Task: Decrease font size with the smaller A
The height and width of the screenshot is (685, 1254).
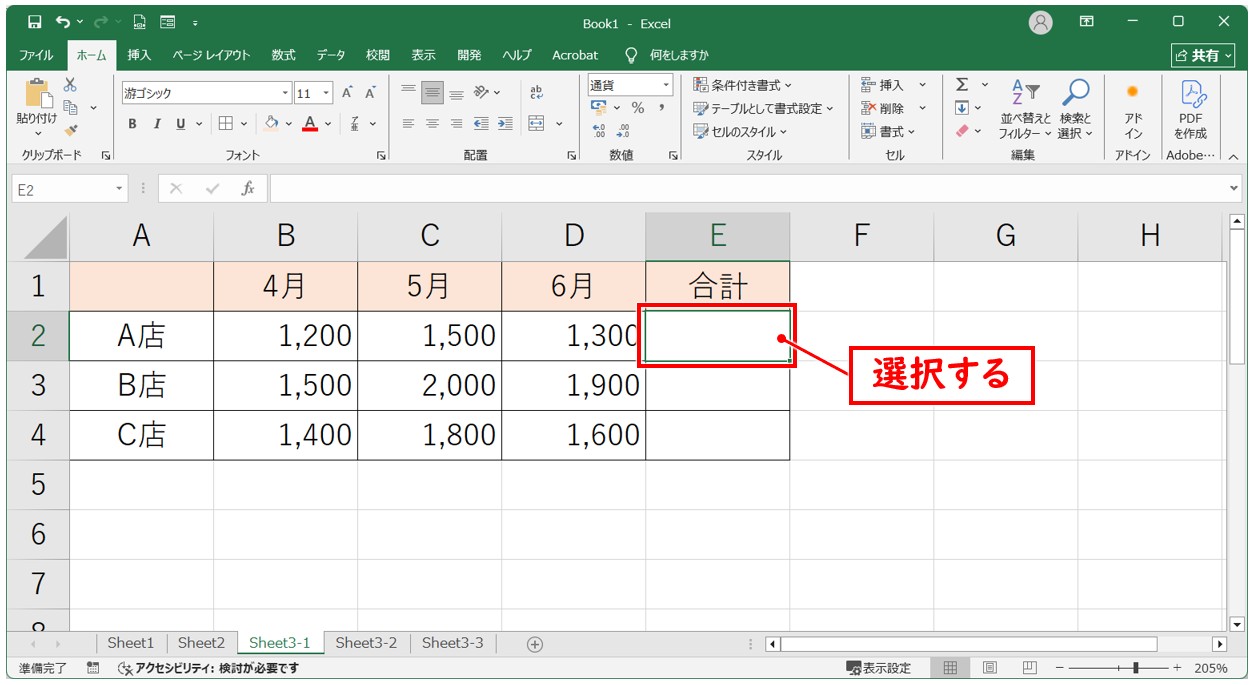Action: tap(370, 93)
